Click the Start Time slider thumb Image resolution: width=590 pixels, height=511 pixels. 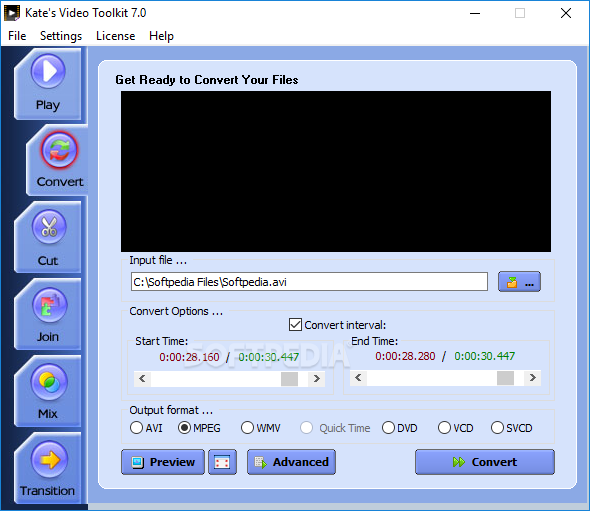tap(289, 379)
